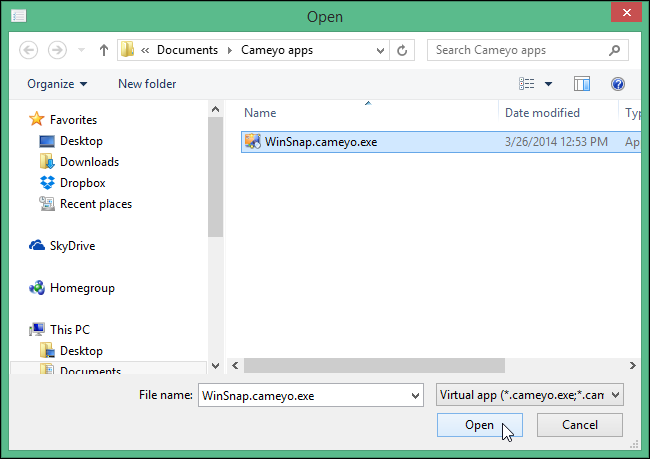Click the navigation pane scrollbar thumb
Image resolution: width=650 pixels, height=459 pixels.
point(215,177)
